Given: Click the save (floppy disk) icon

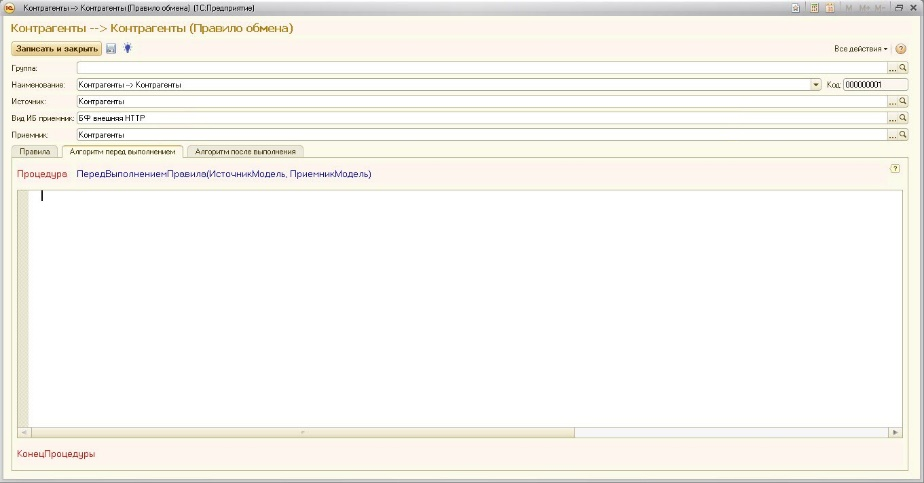Looking at the screenshot, I should [111, 48].
